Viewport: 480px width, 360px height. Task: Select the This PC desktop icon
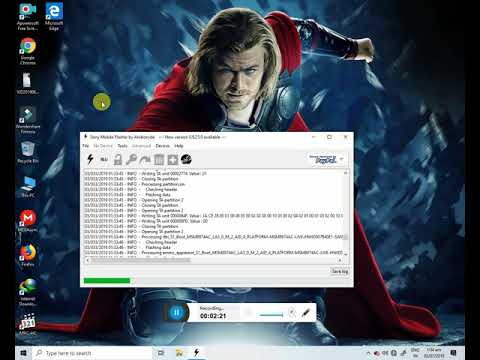point(28,187)
